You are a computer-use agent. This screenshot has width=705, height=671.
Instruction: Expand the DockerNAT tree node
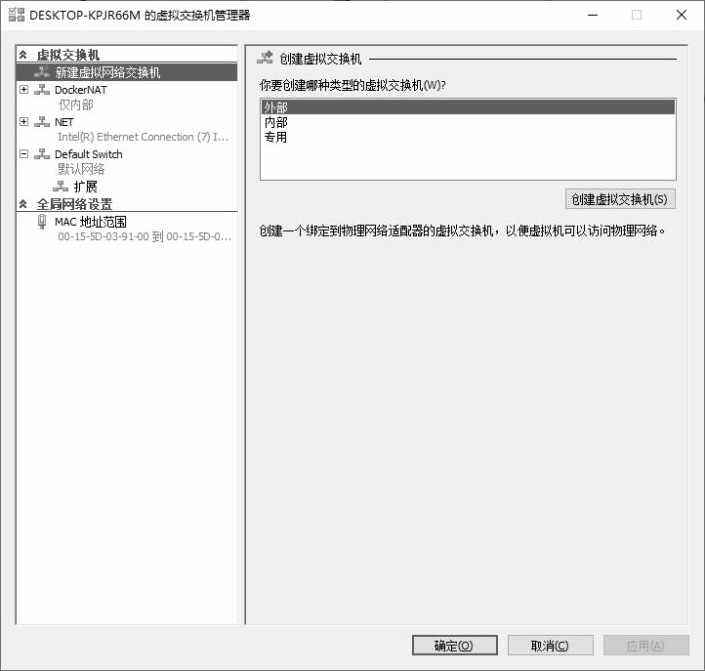click(24, 89)
